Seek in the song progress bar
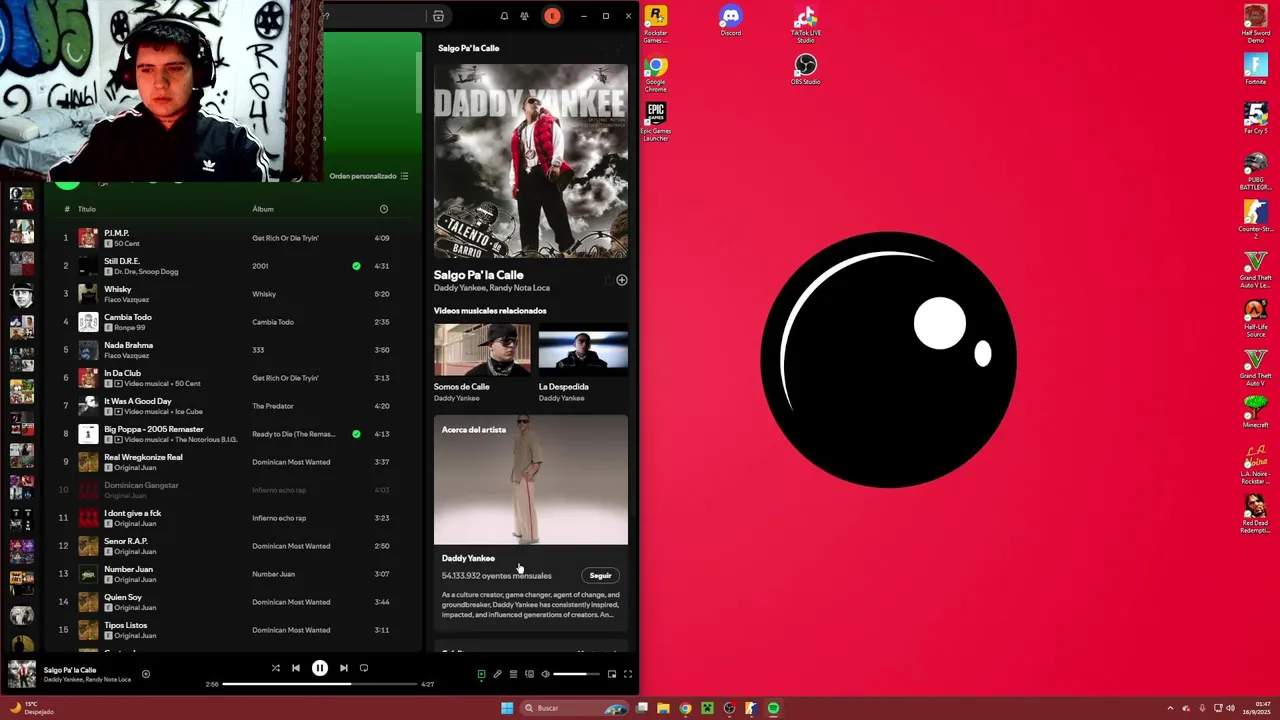The image size is (1280, 720). pos(319,684)
